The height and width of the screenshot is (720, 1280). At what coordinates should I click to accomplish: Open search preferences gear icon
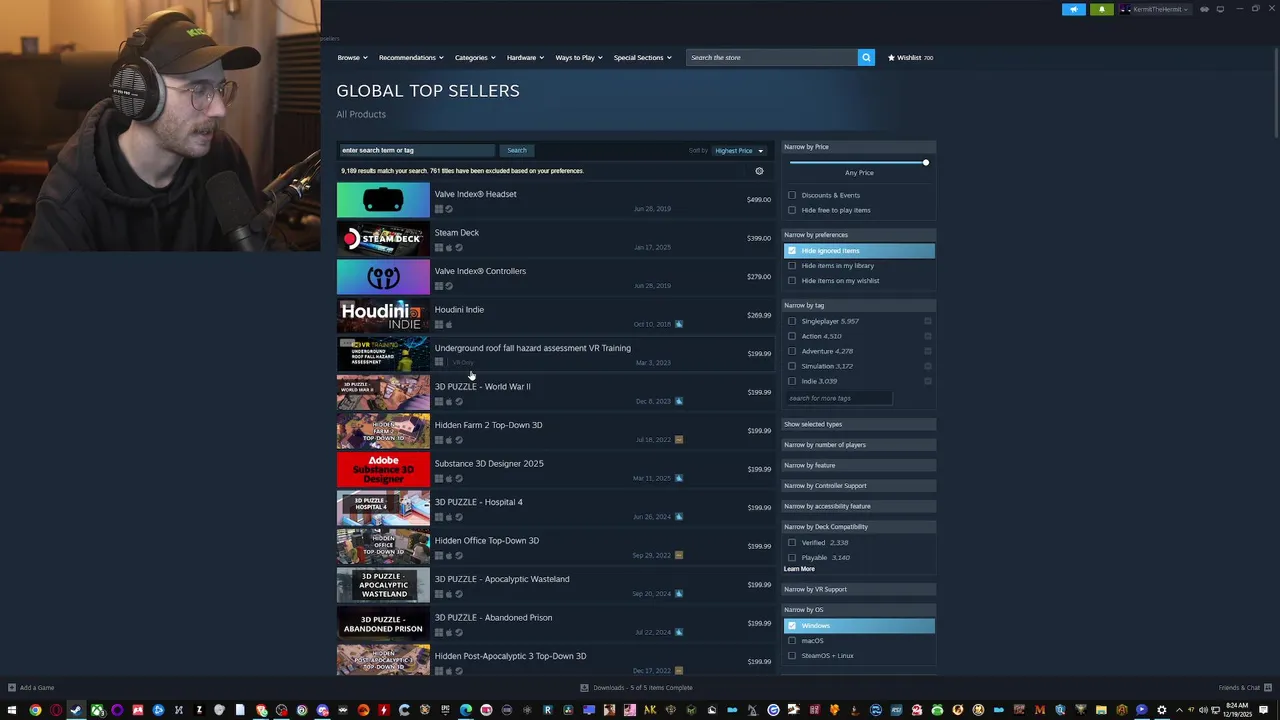pos(759,171)
